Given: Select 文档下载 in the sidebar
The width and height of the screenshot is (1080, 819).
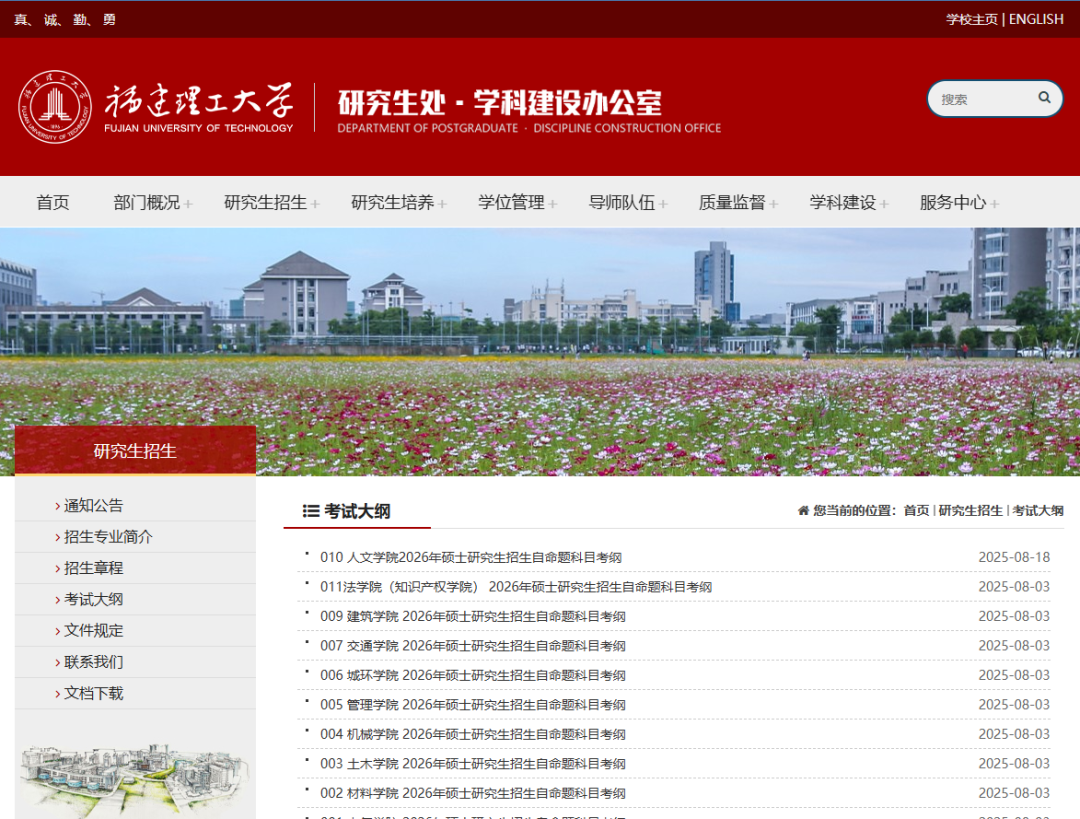Looking at the screenshot, I should 94,693.
